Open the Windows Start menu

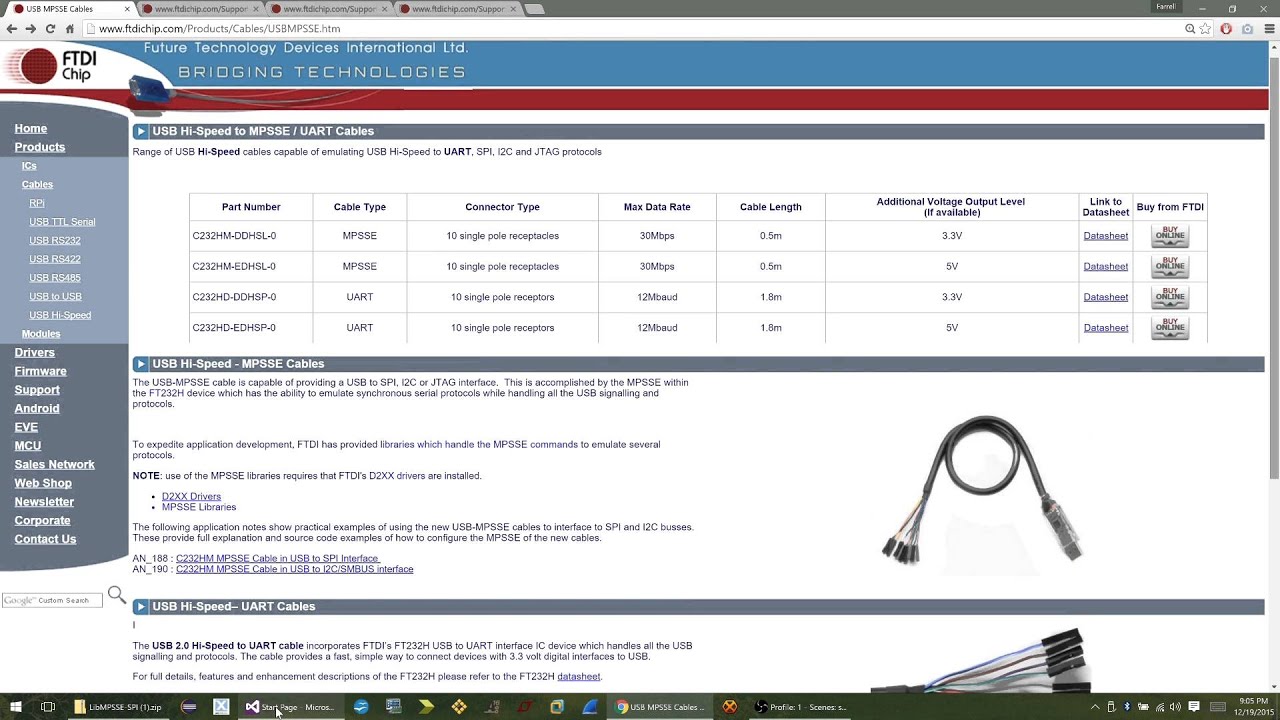click(16, 707)
